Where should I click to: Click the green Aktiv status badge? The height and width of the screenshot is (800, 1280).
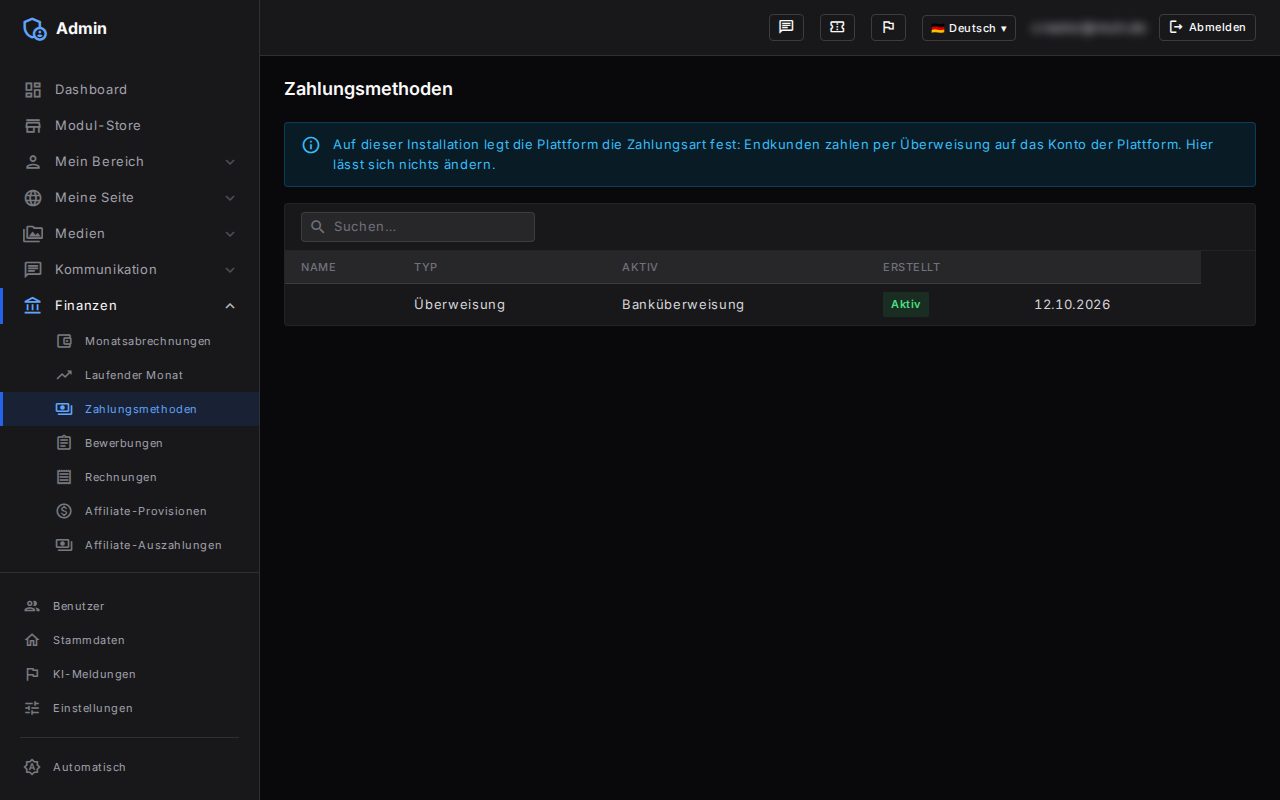(x=906, y=304)
